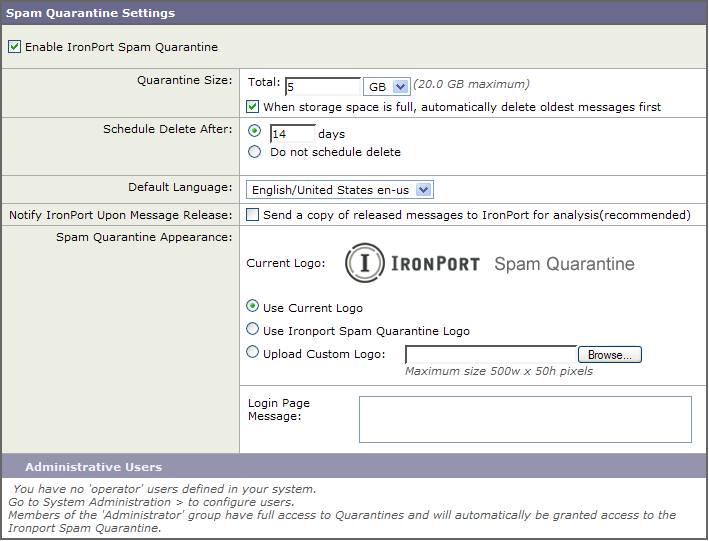Select Do not schedule delete option
709x541 pixels.
255,152
